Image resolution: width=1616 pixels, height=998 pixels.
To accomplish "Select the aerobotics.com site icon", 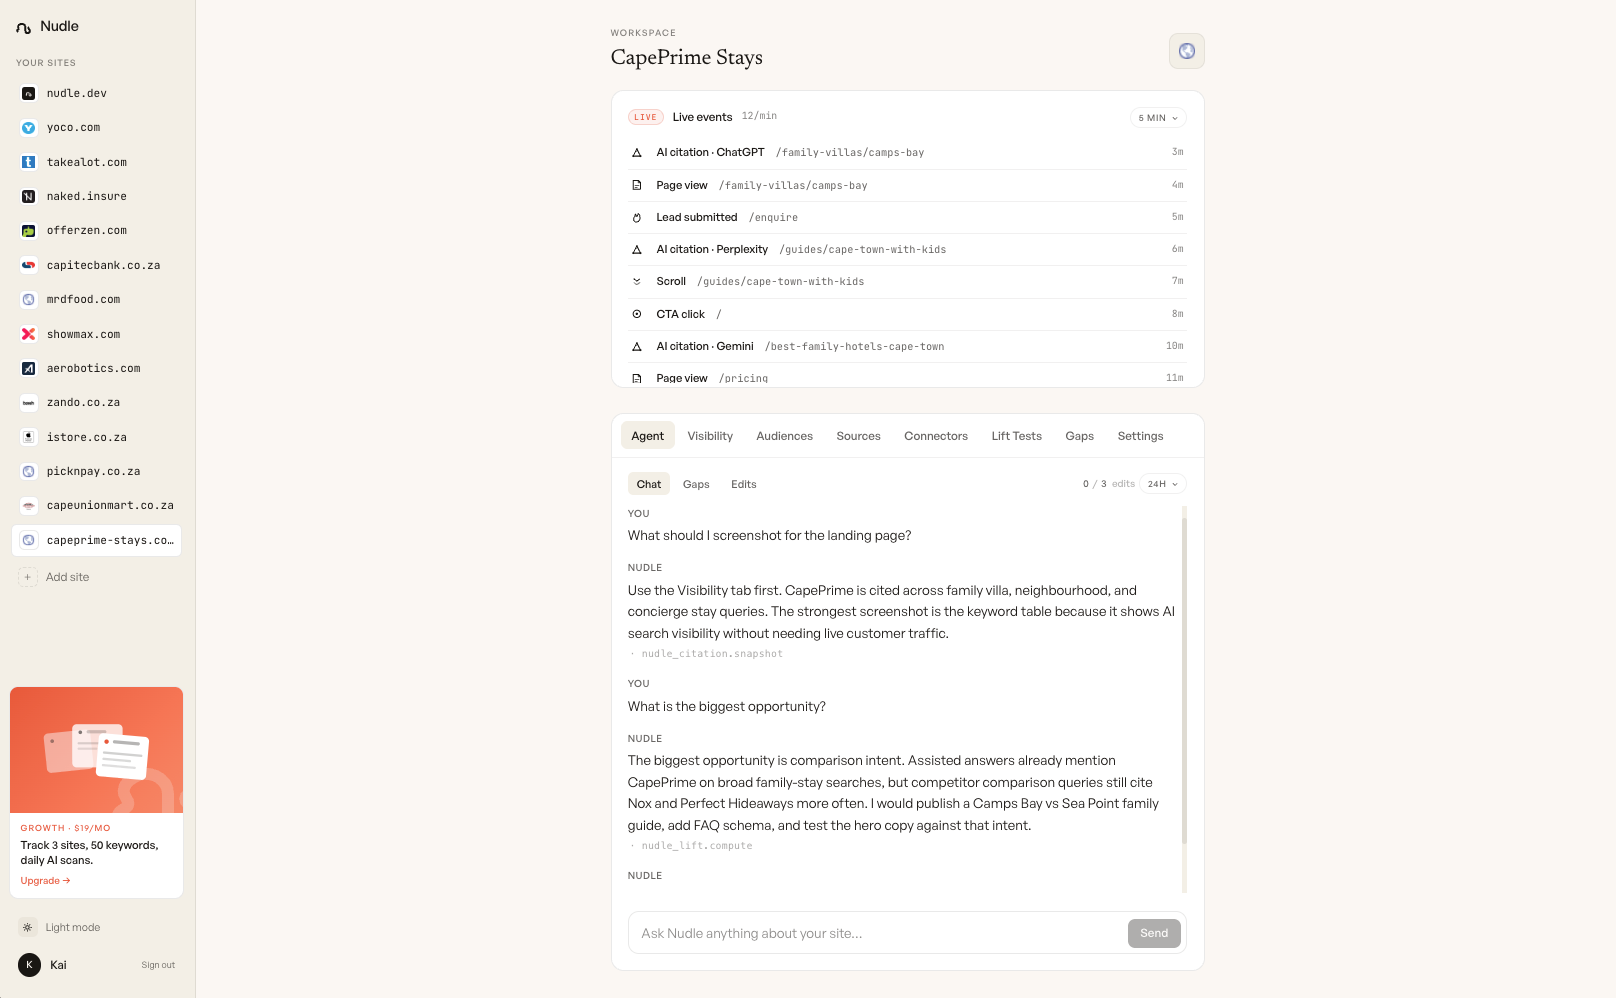I will coord(29,368).
